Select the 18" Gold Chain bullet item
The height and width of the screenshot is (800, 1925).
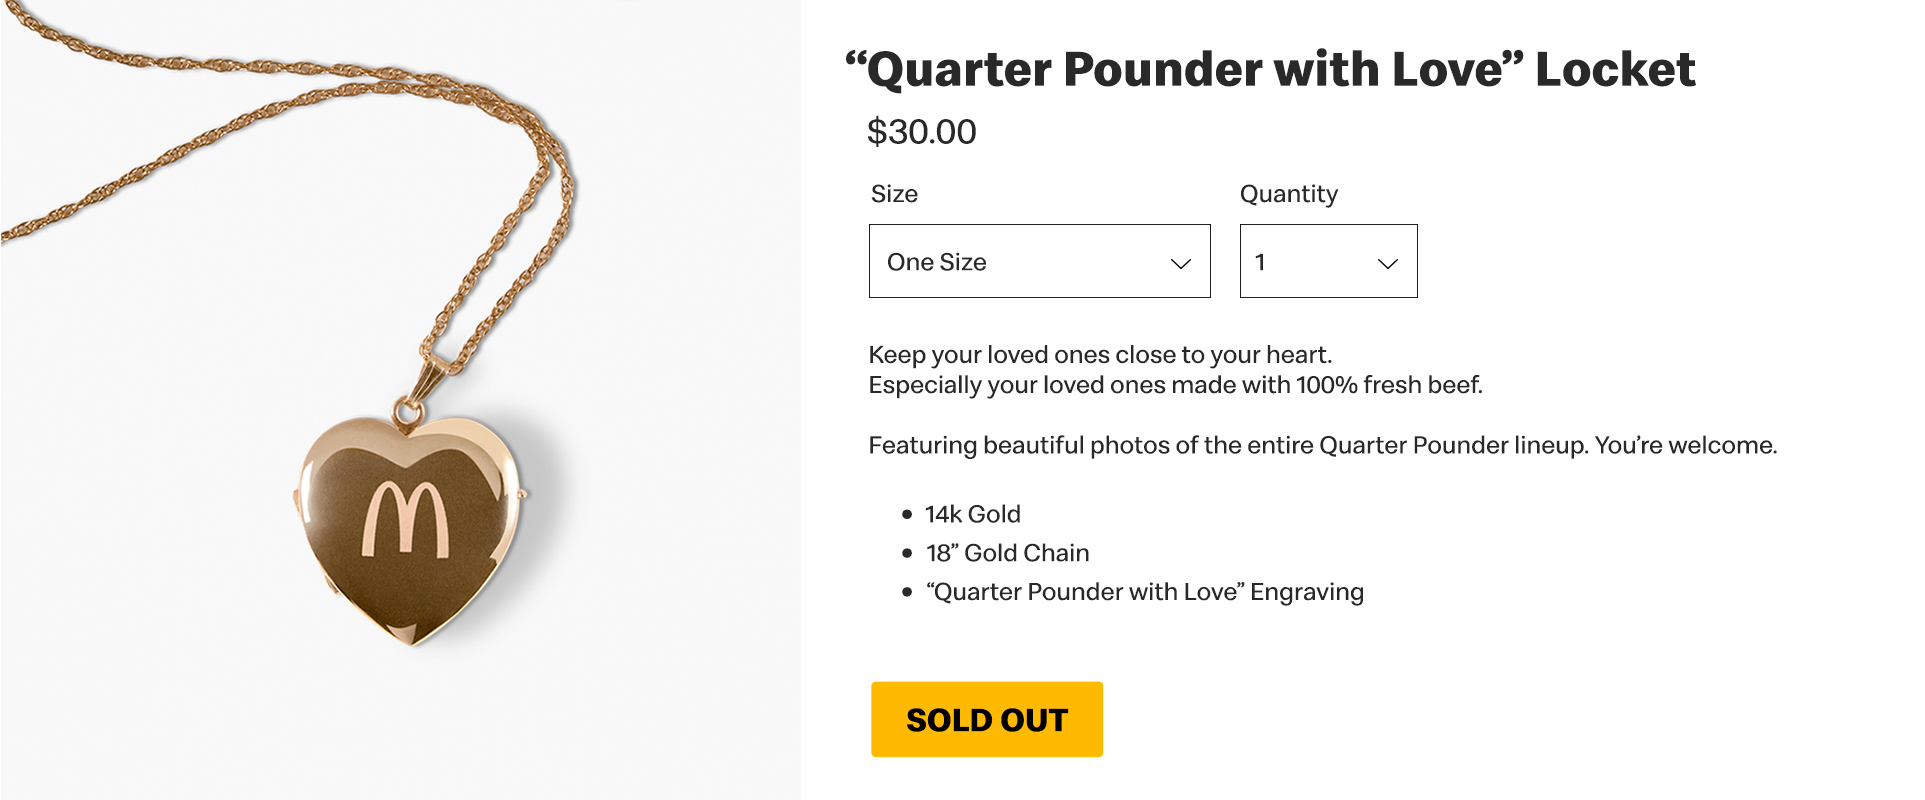point(1007,553)
